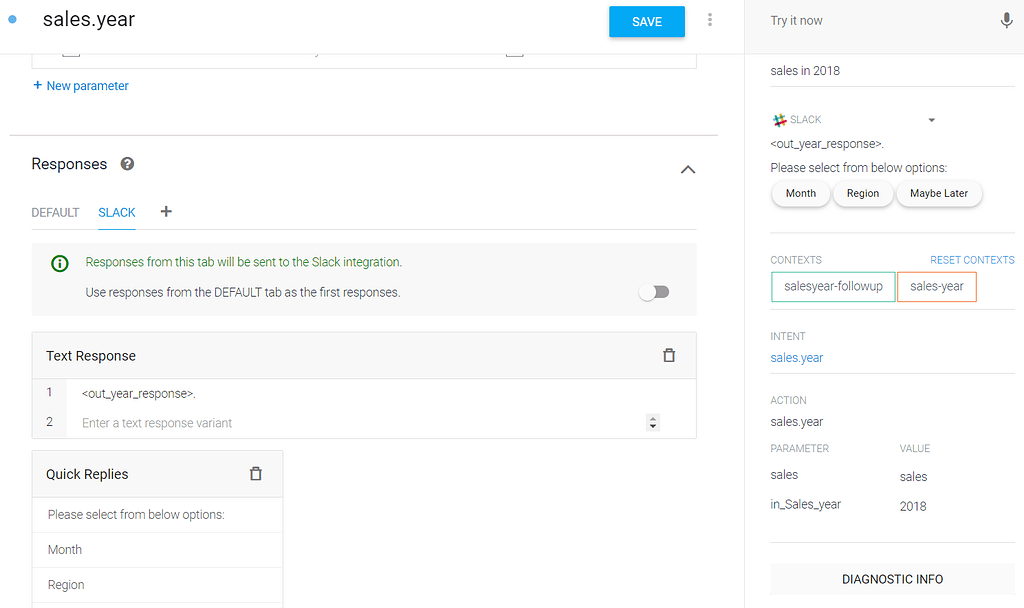Switch to the DEFAULT responses tab
The height and width of the screenshot is (608, 1024).
(x=55, y=212)
